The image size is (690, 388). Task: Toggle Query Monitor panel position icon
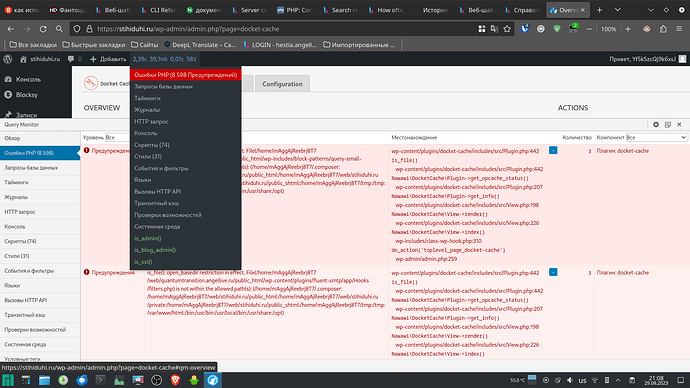tap(668, 124)
